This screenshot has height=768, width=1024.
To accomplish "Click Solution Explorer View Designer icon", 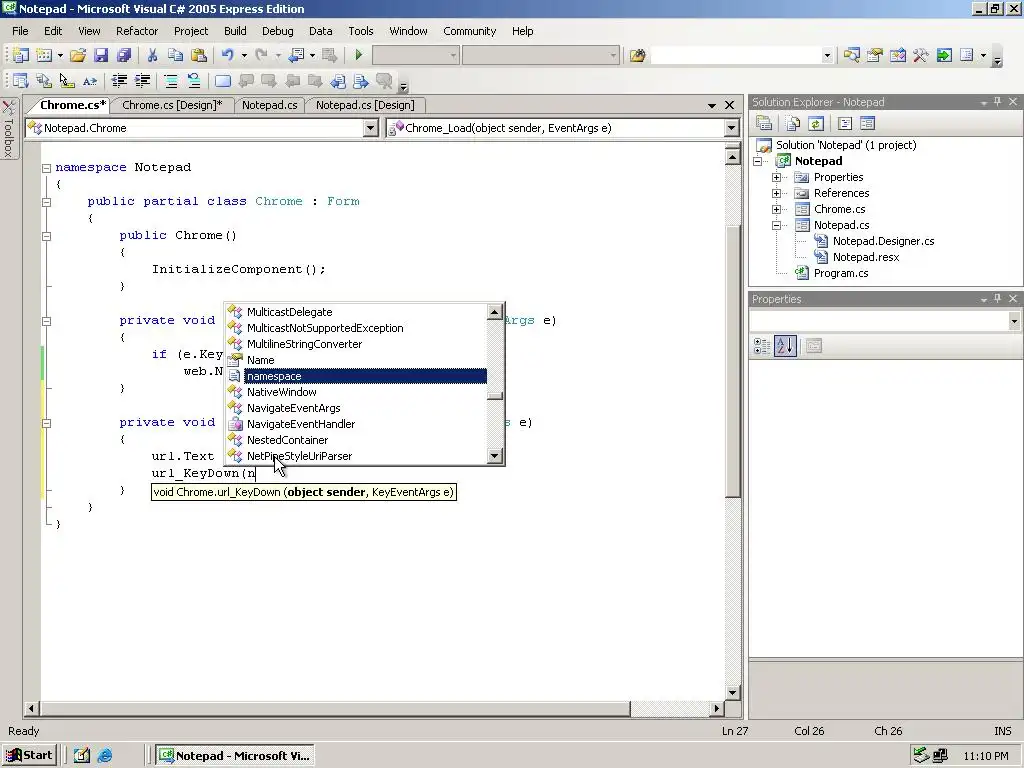I will tap(867, 123).
